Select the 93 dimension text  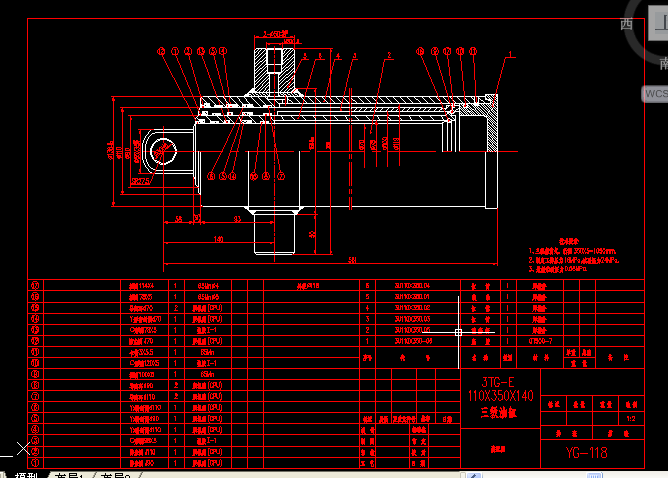pos(237,219)
